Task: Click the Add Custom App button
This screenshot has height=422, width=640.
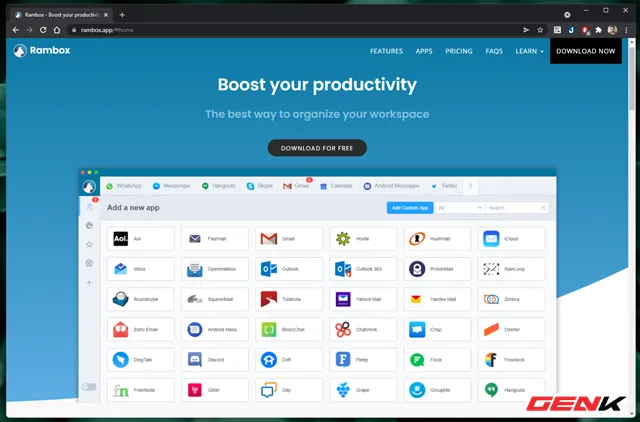Action: (410, 208)
